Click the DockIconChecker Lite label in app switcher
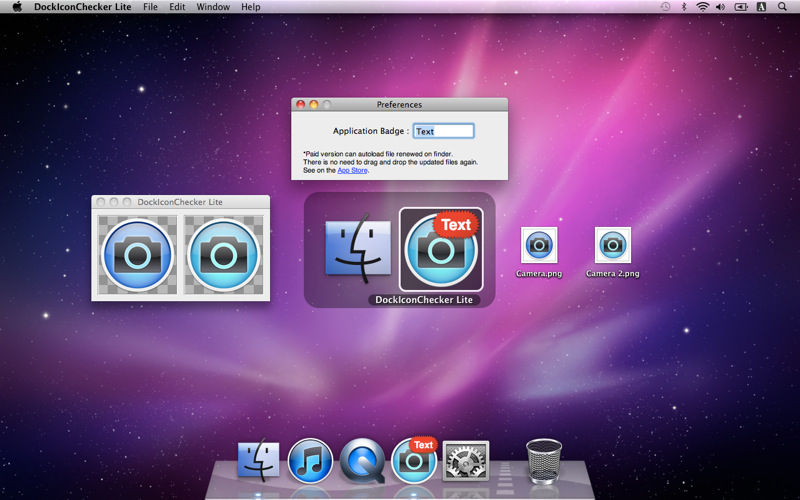Viewport: 800px width, 500px height. click(x=424, y=299)
